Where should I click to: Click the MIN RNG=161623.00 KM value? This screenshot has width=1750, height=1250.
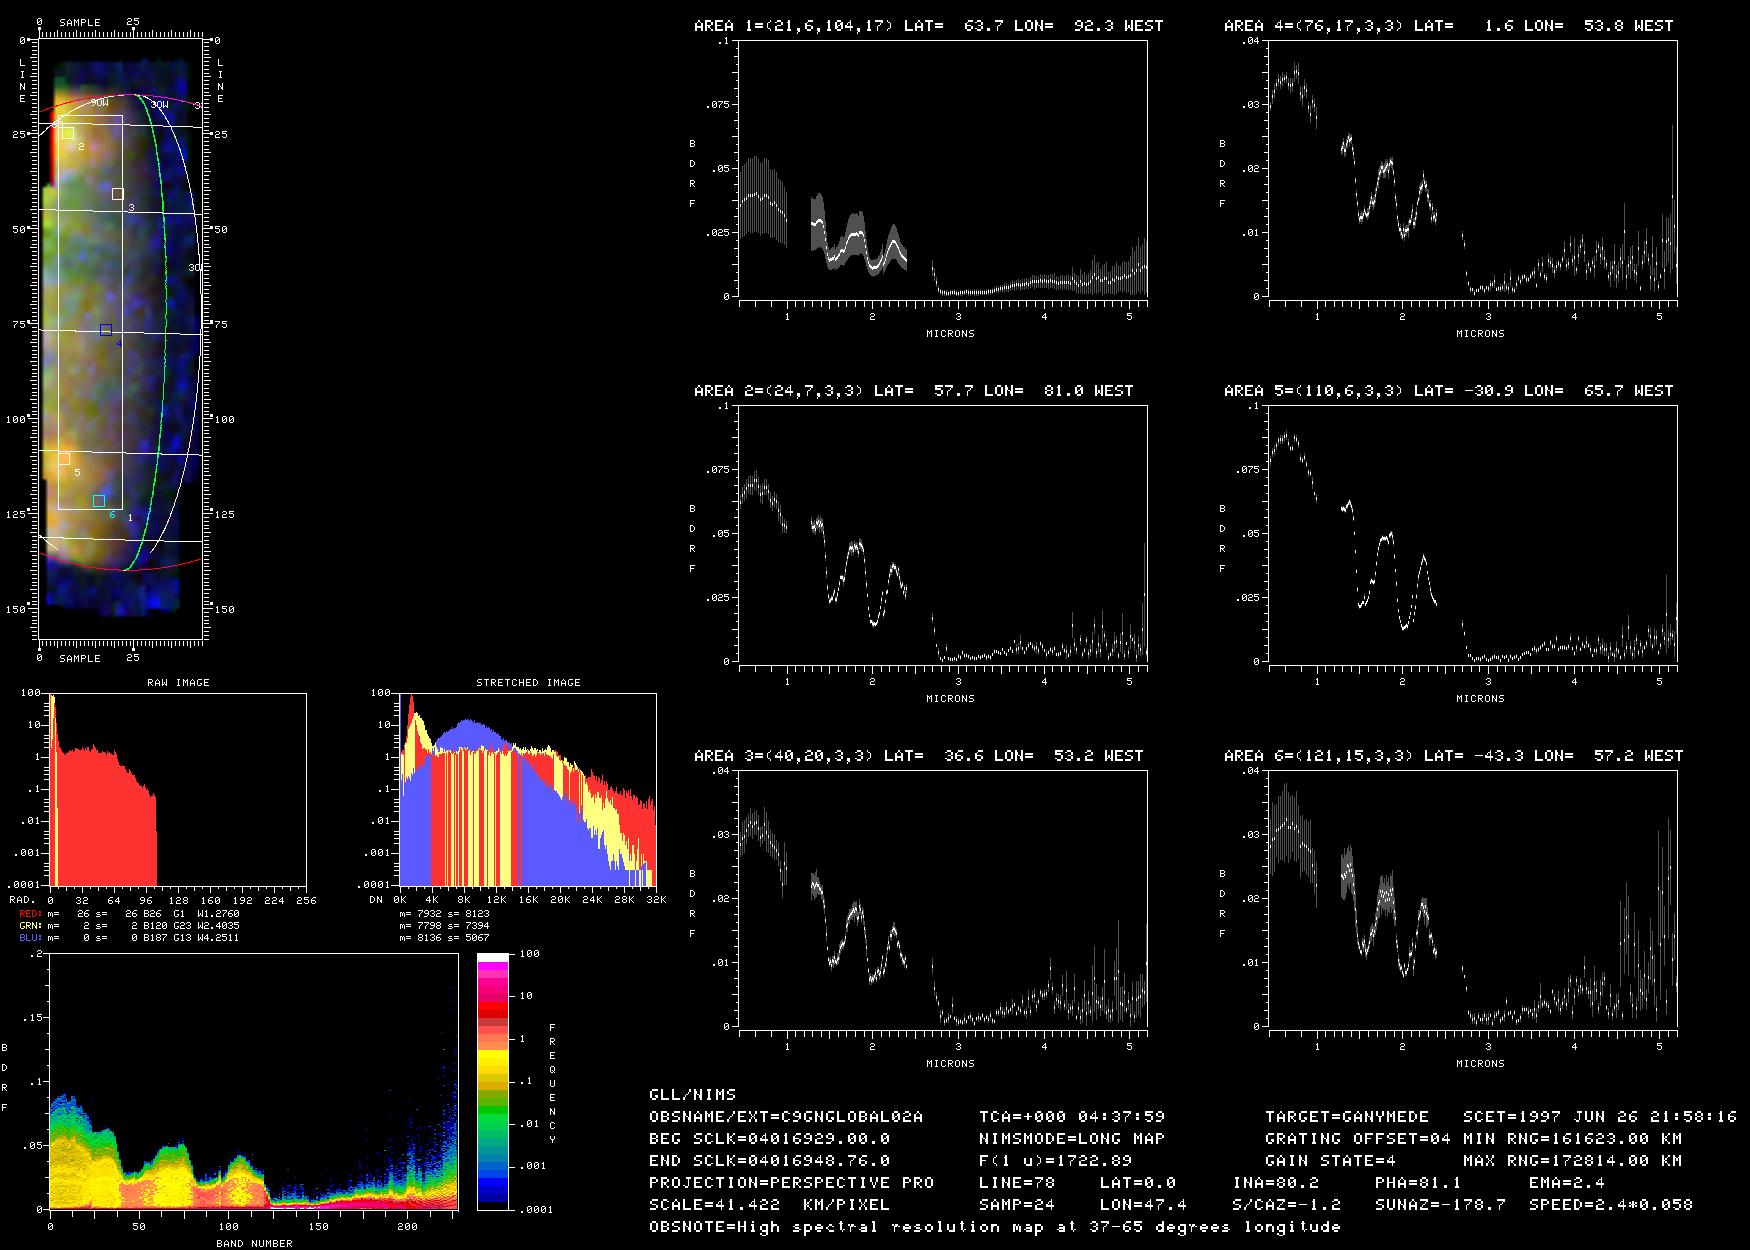(1572, 1139)
